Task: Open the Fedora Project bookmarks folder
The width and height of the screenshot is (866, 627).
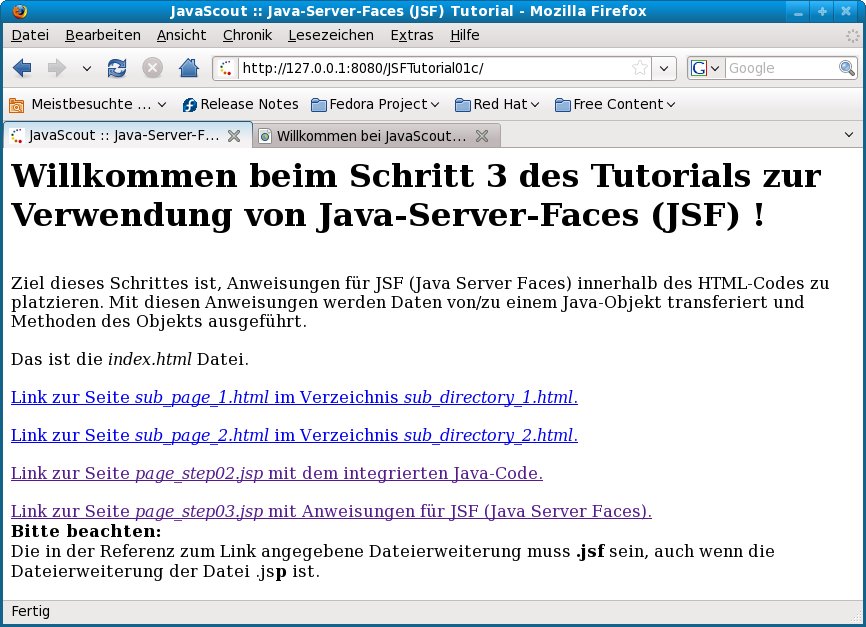Action: (375, 104)
